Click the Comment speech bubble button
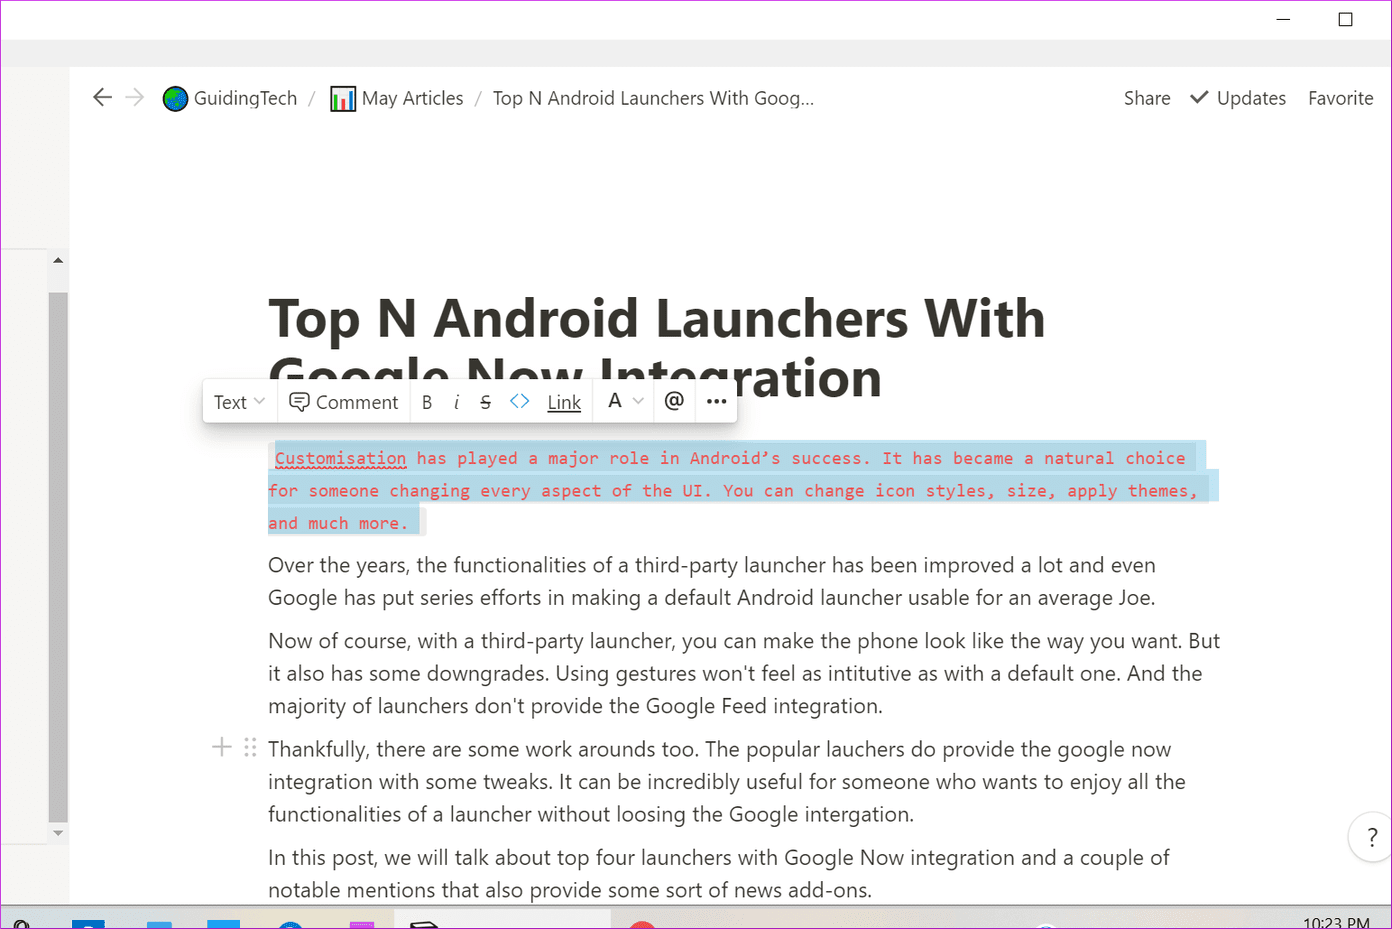This screenshot has height=929, width=1392. pos(343,402)
